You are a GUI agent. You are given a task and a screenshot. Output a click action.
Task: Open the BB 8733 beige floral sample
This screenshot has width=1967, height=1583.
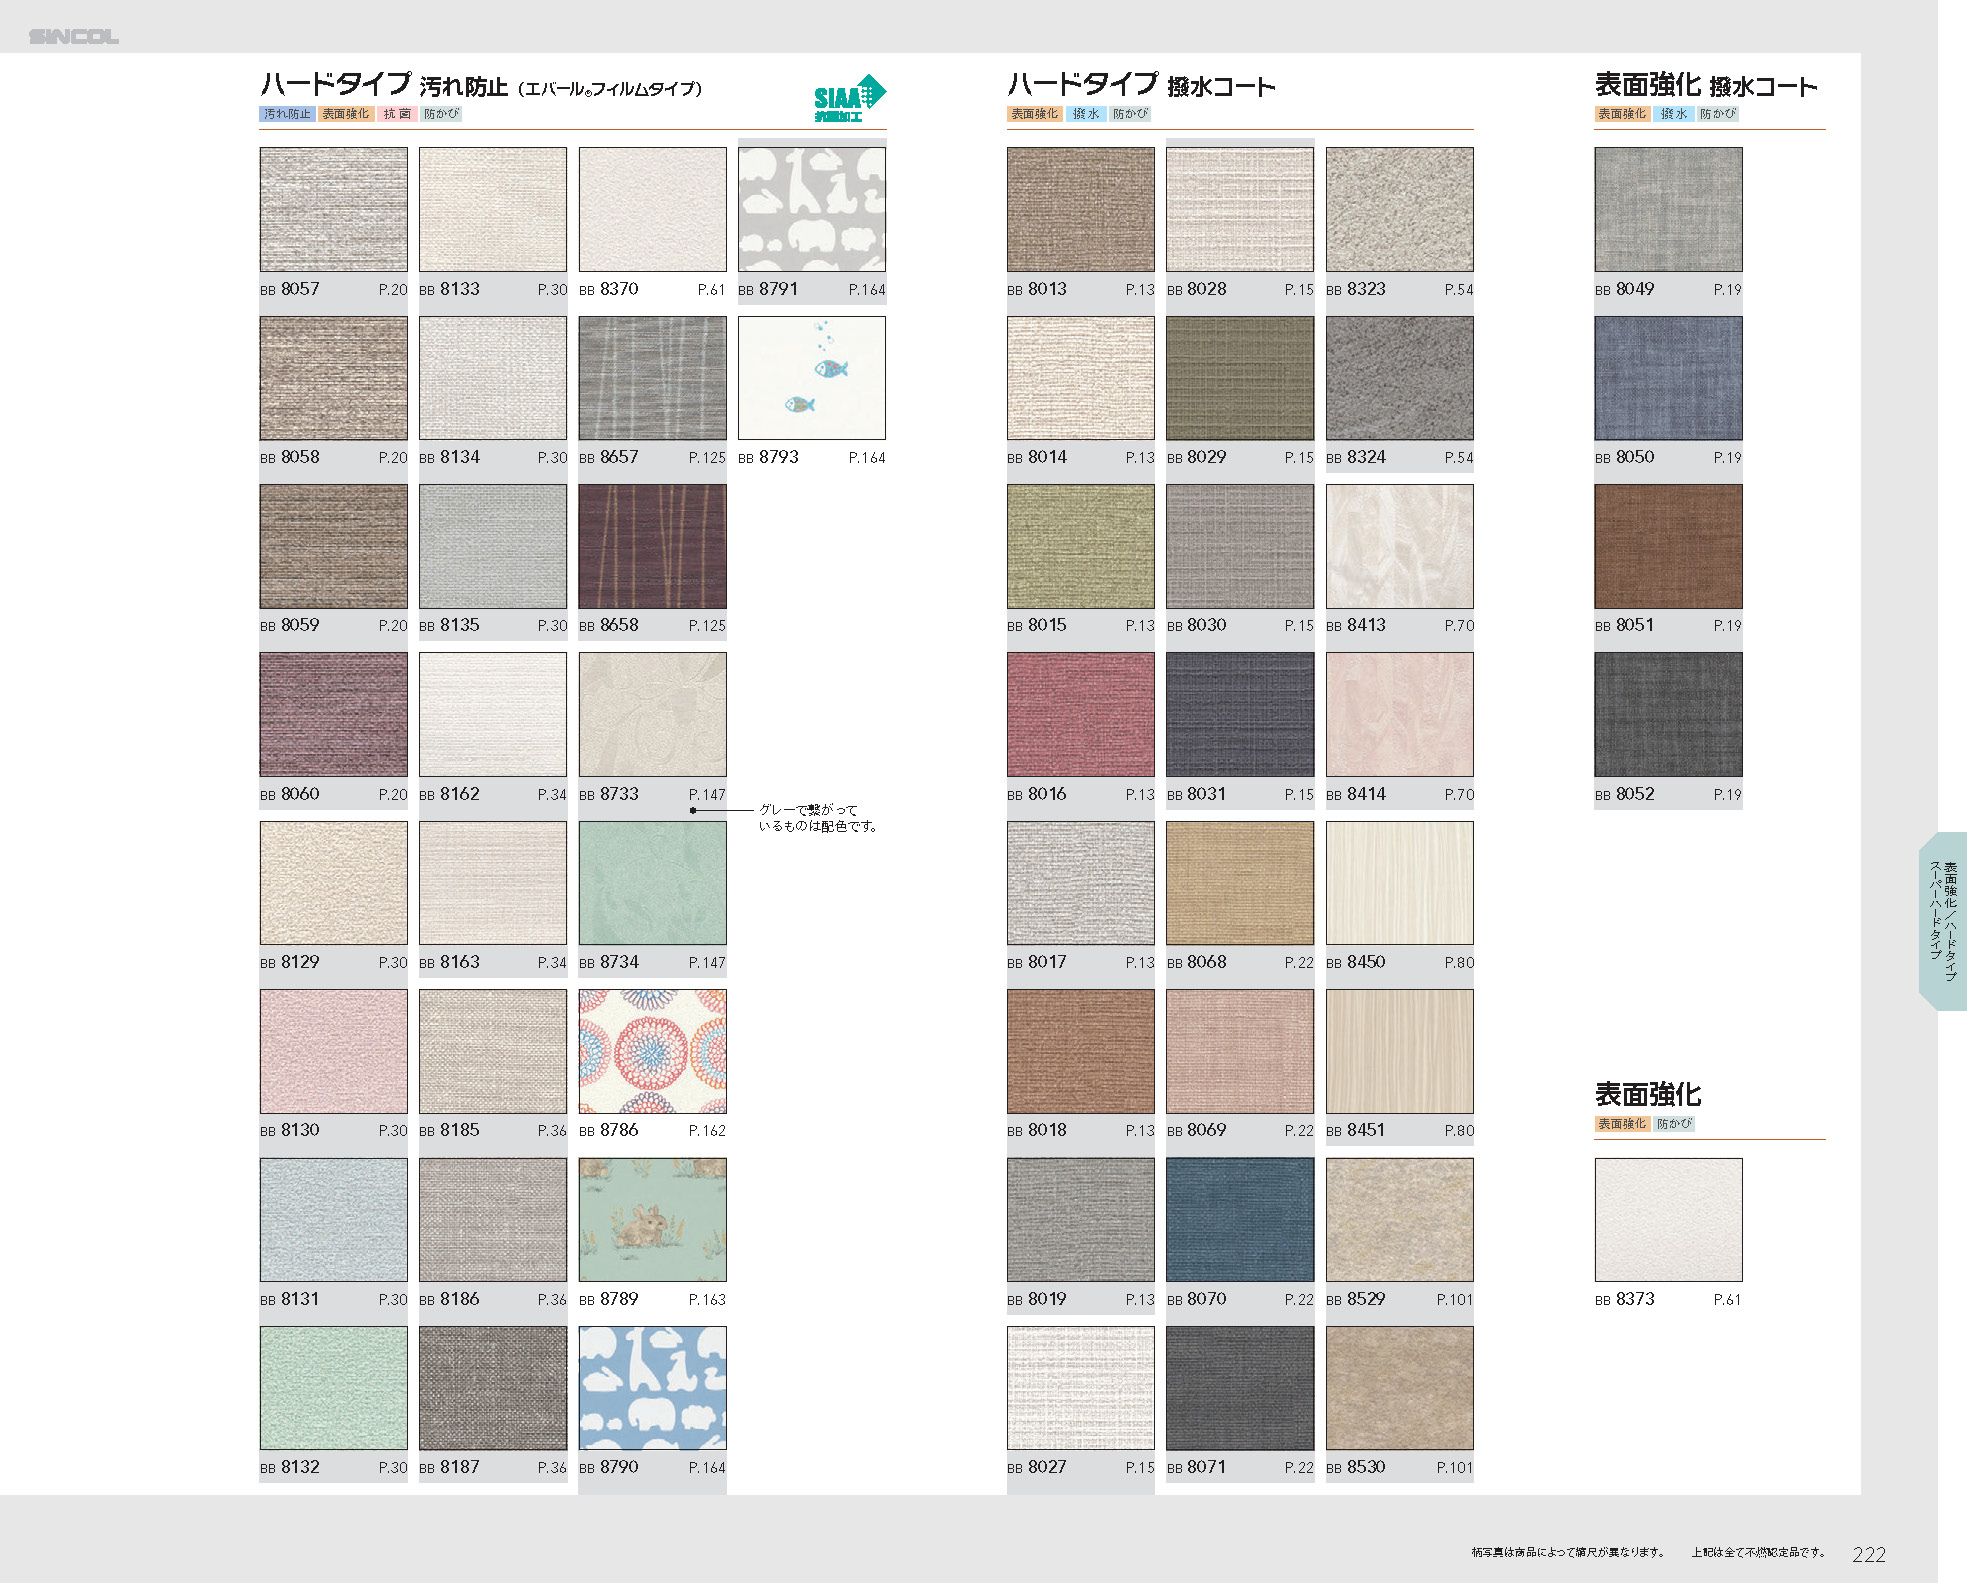point(652,714)
